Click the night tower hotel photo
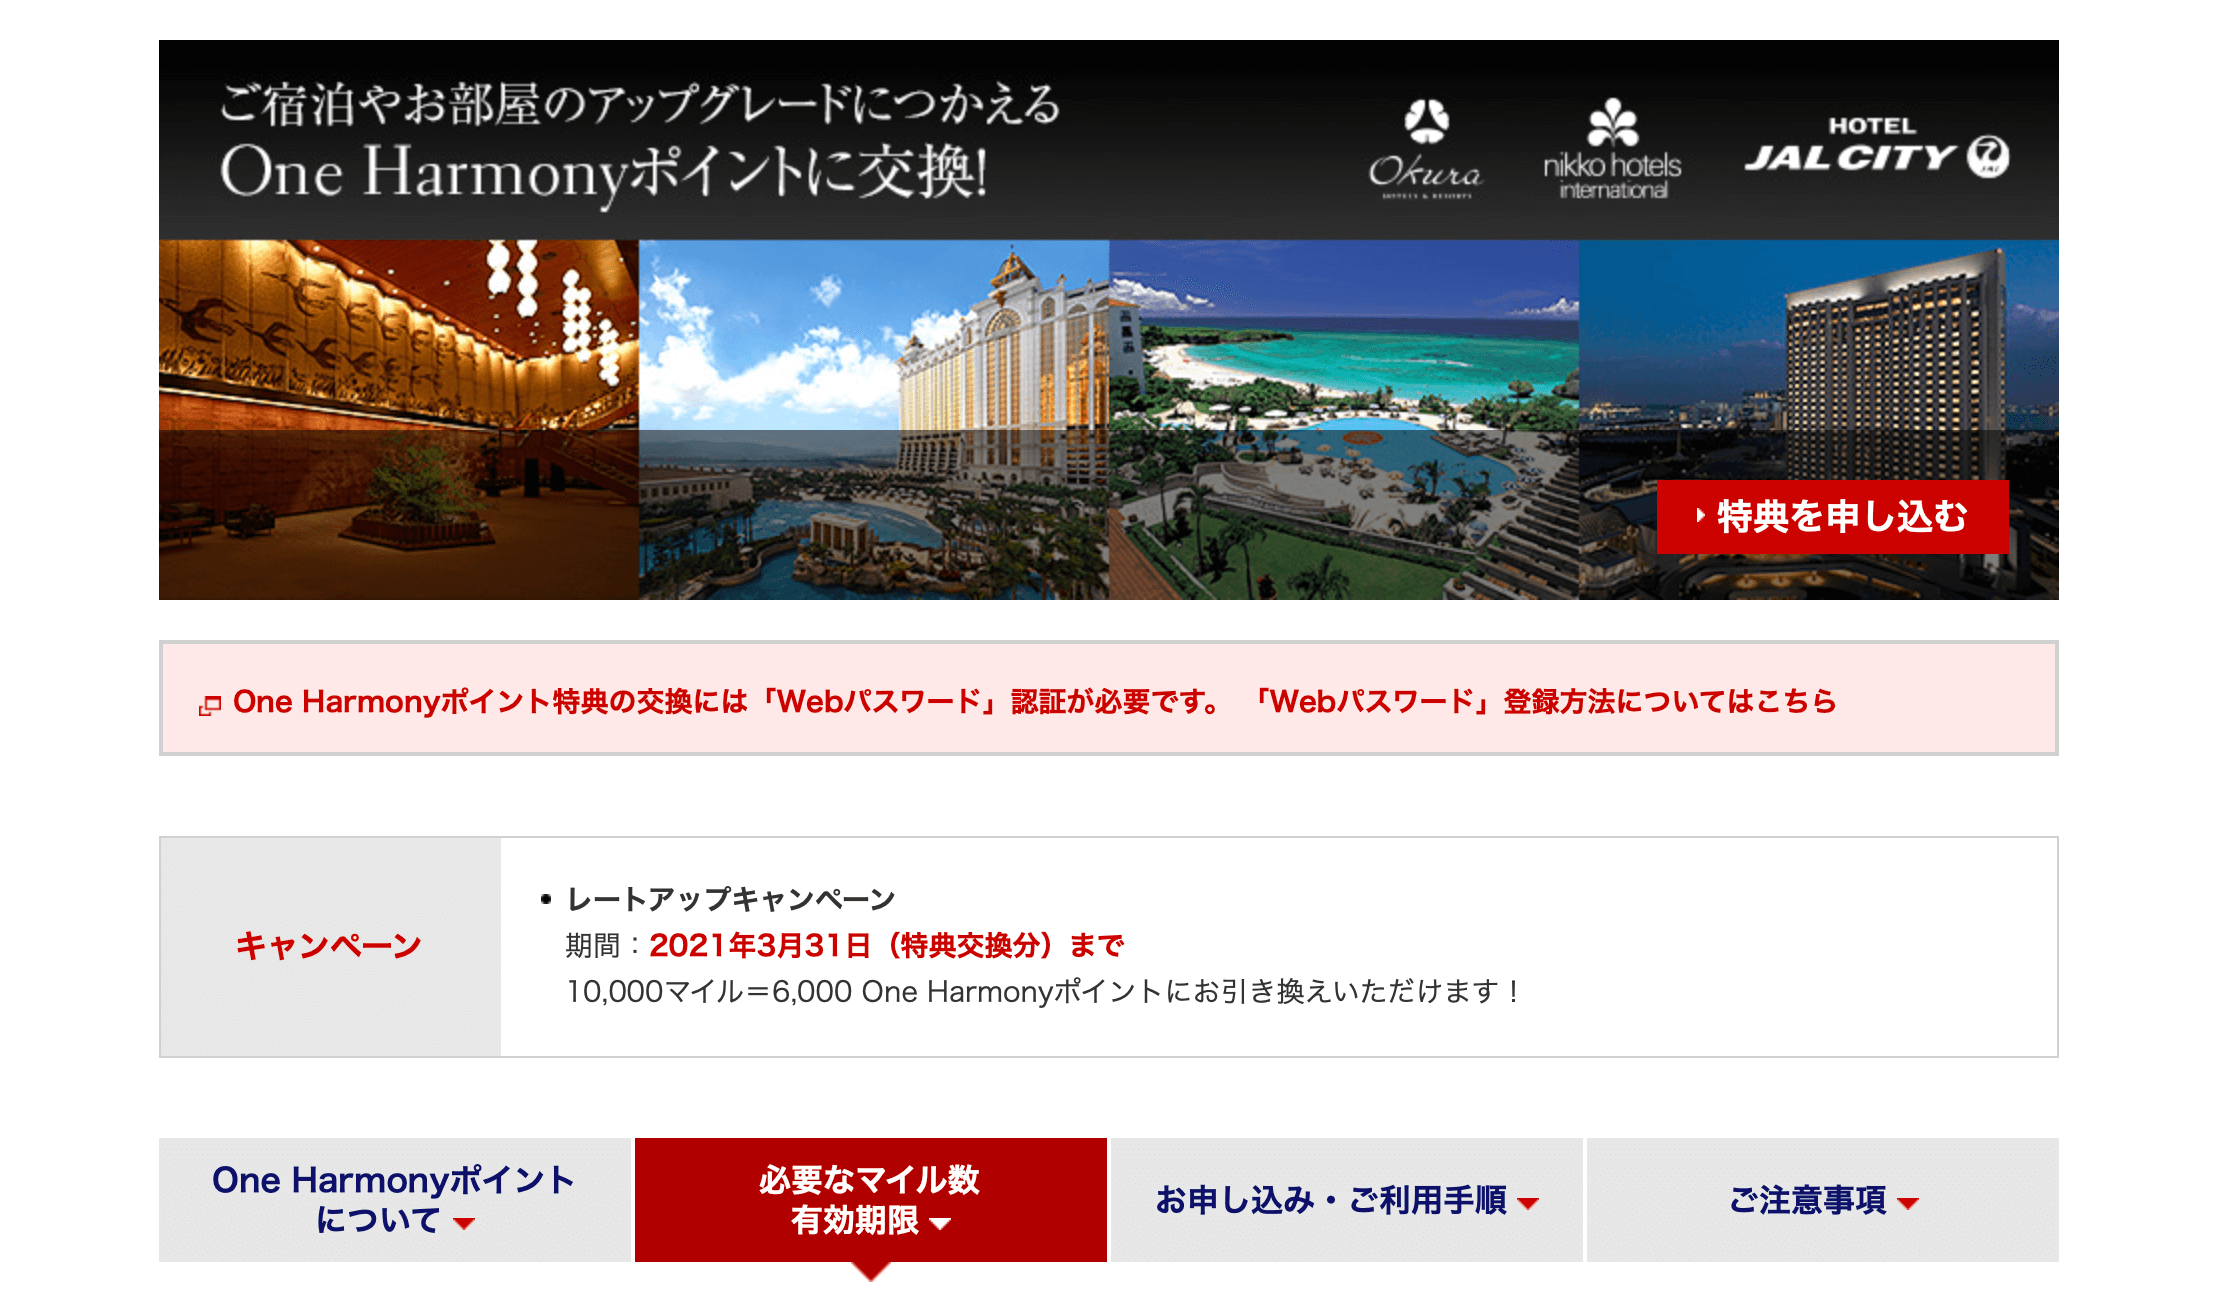The image size is (2240, 1304). pos(1819,420)
